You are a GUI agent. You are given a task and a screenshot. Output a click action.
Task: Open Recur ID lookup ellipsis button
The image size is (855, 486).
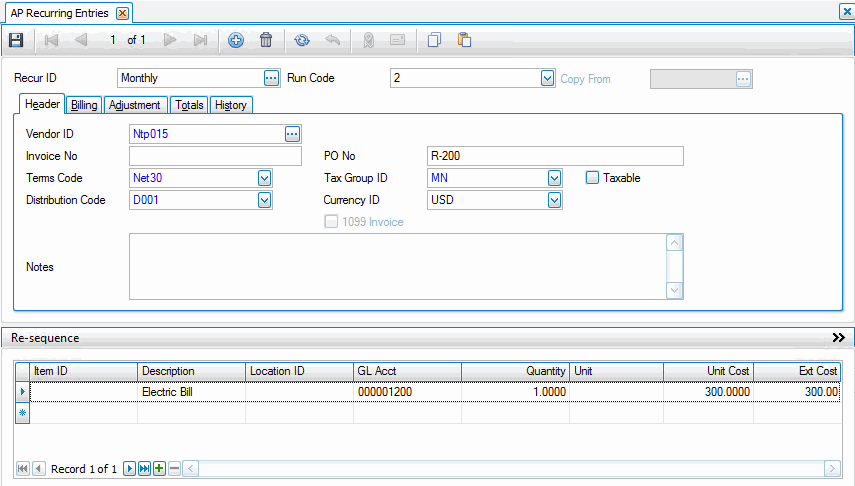271,78
